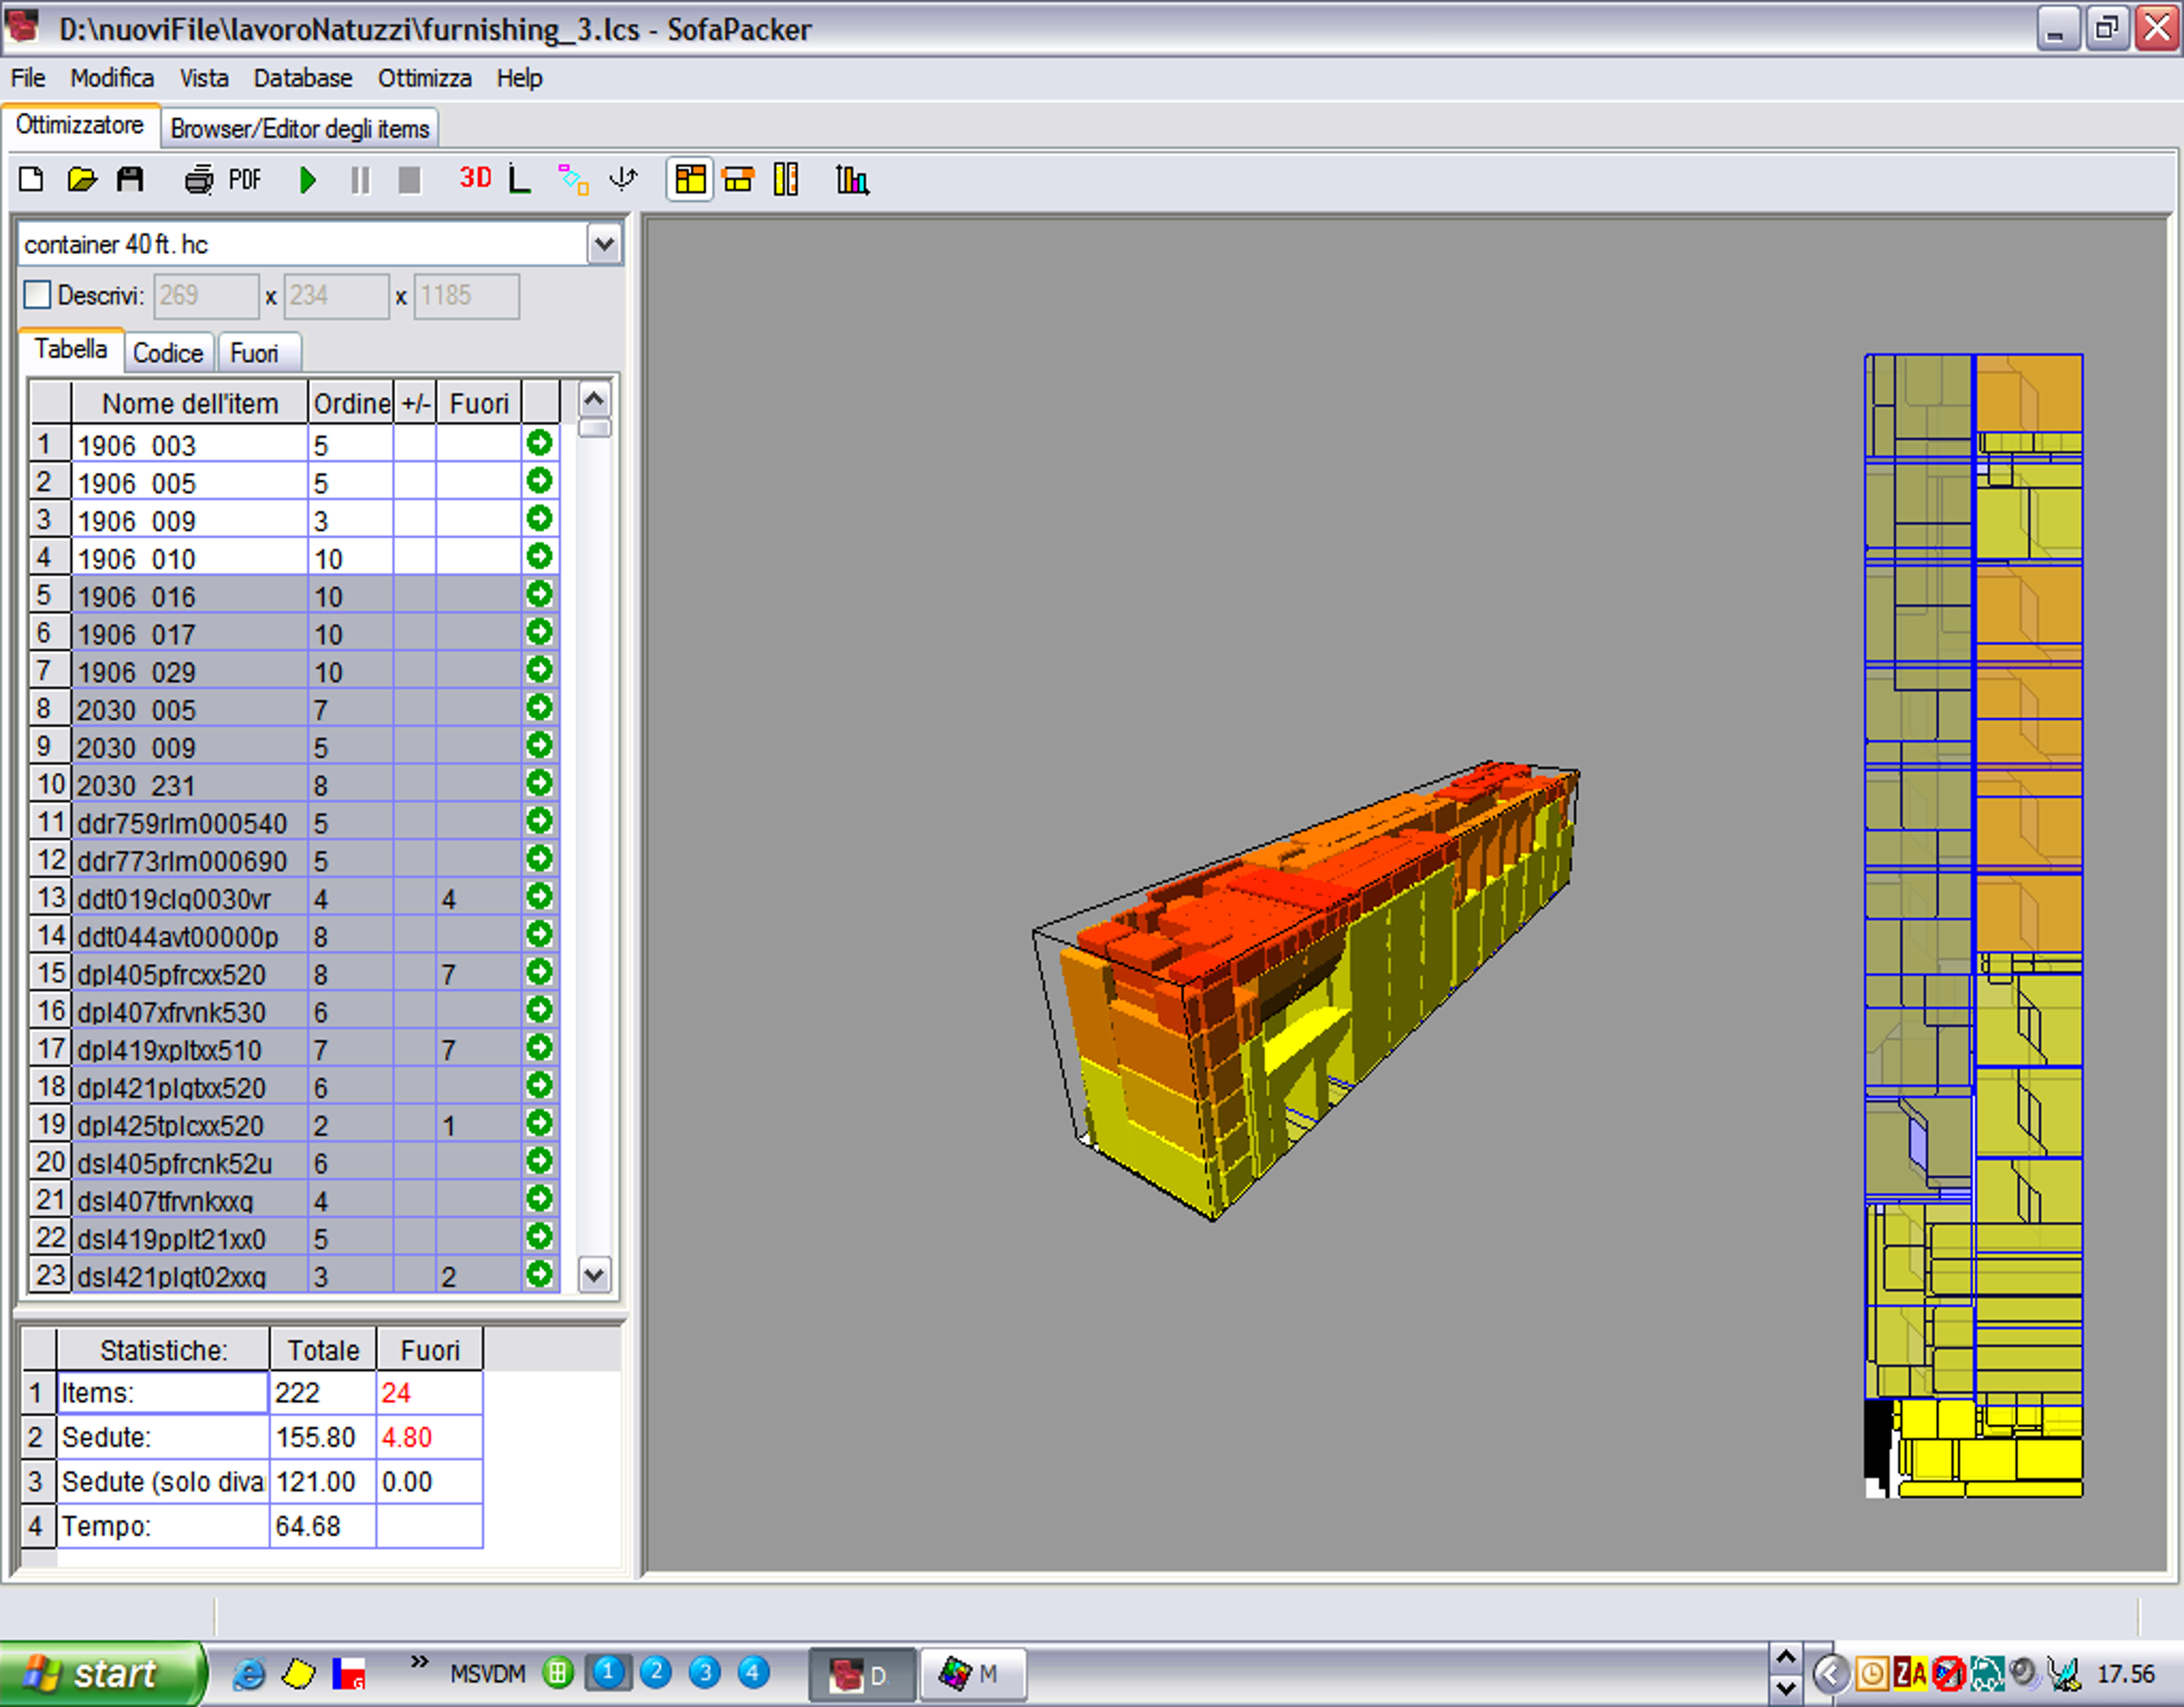The width and height of the screenshot is (2184, 1707).
Task: Switch to MSVDM virtual desktop 4
Action: tap(753, 1672)
